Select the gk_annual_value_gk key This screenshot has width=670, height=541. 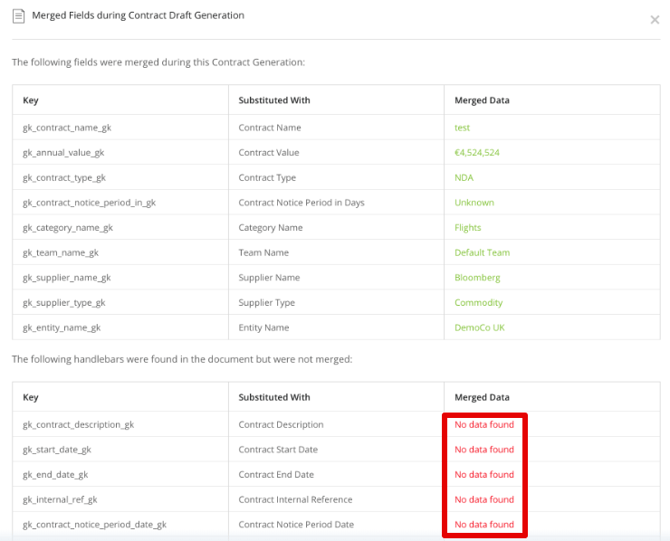point(63,153)
